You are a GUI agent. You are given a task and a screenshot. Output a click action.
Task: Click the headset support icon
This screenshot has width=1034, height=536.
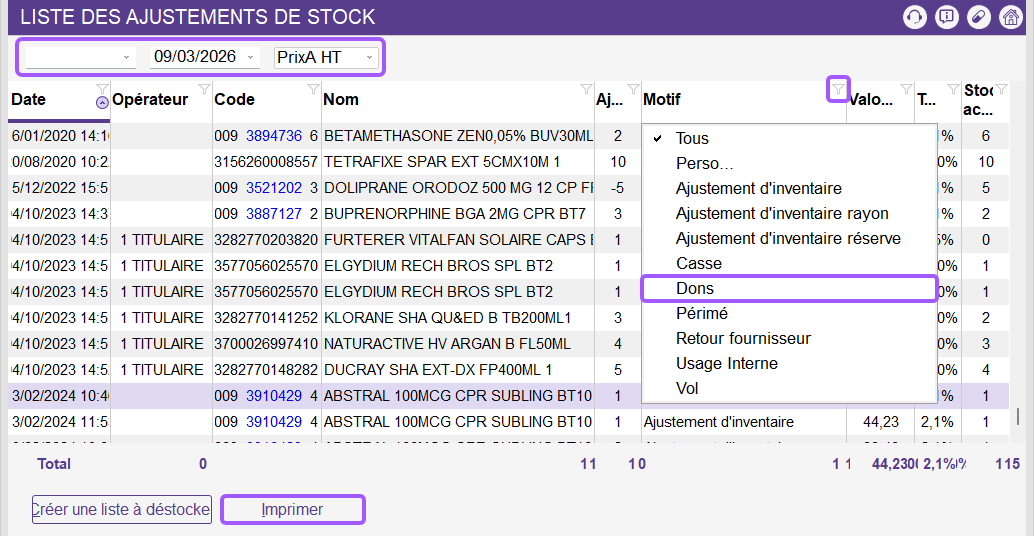pos(913,17)
